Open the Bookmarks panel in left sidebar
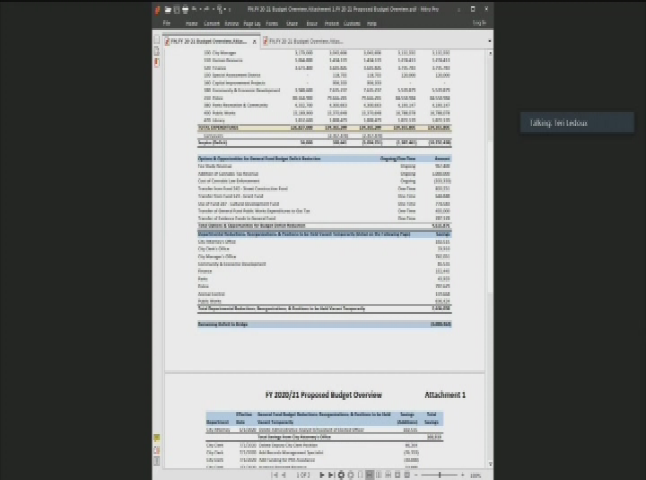646x480 pixels. coord(157,60)
